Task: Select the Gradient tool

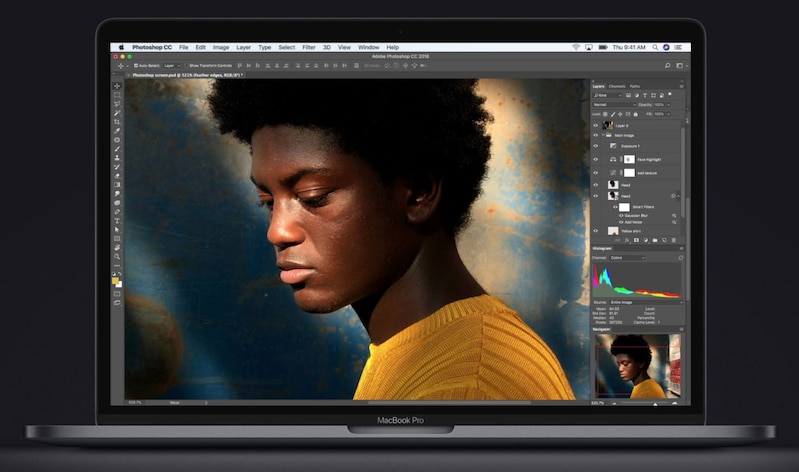Action: tap(117, 185)
